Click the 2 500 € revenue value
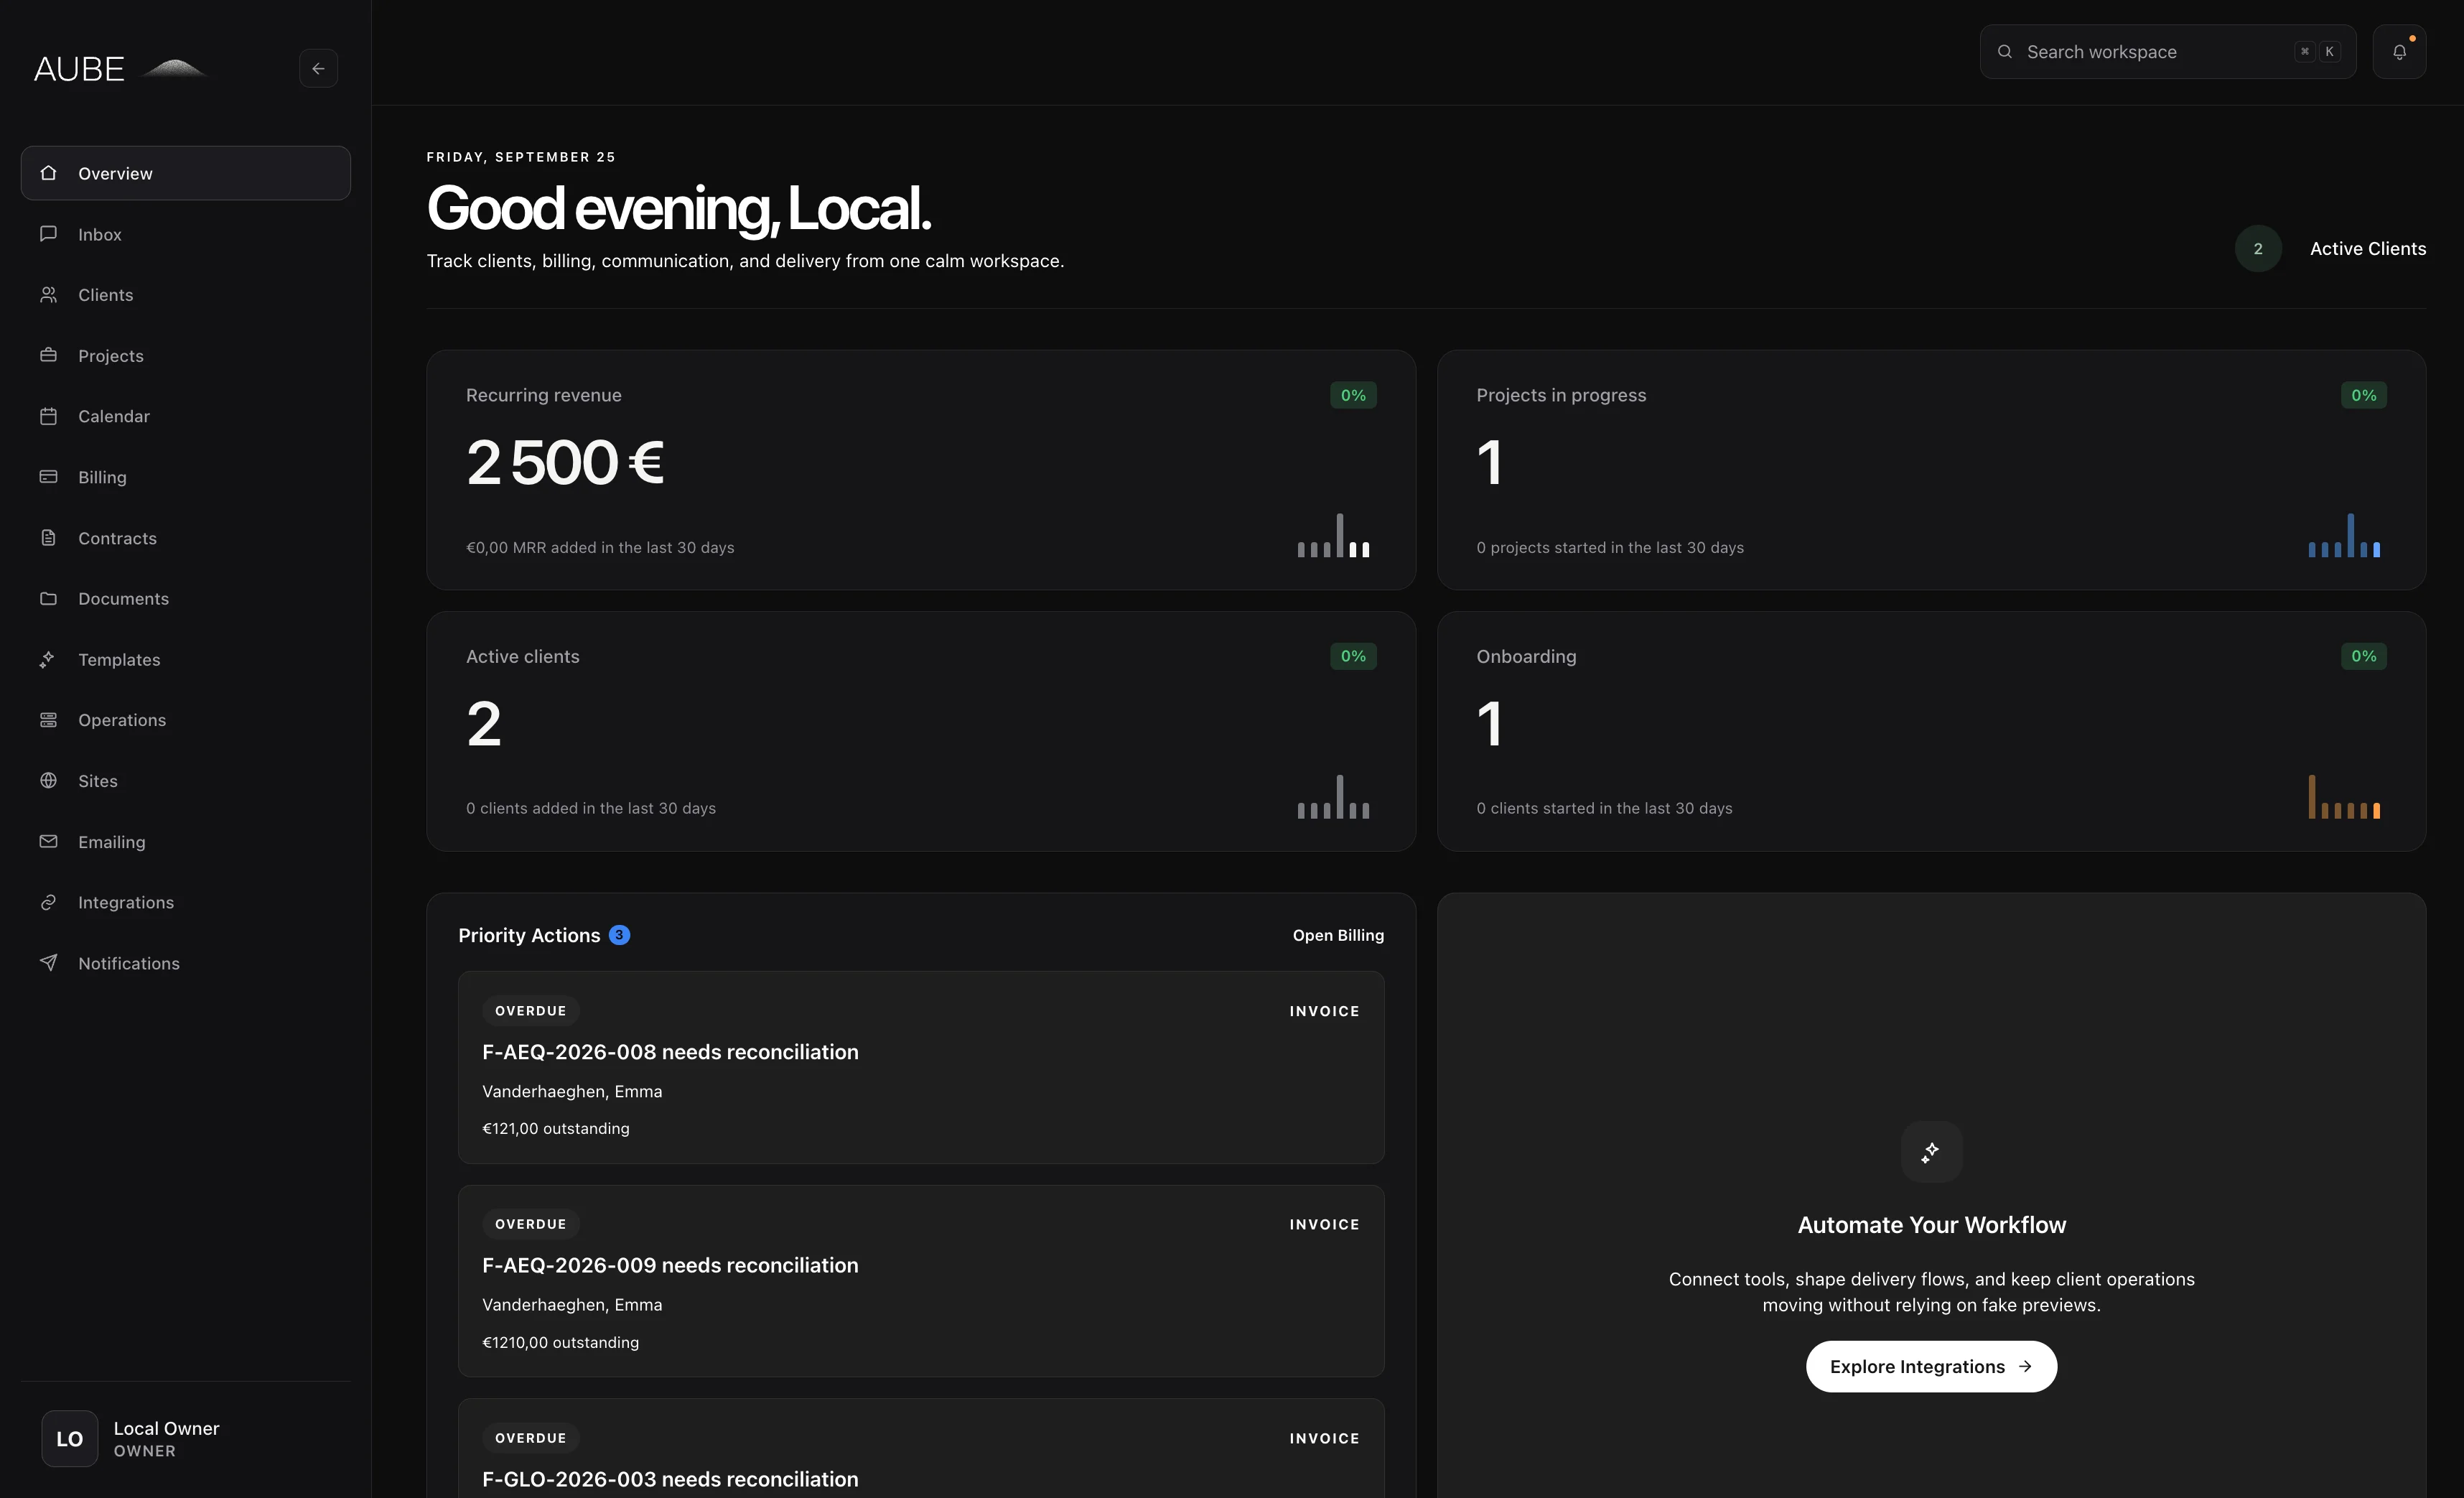Image resolution: width=2464 pixels, height=1498 pixels. coord(565,462)
